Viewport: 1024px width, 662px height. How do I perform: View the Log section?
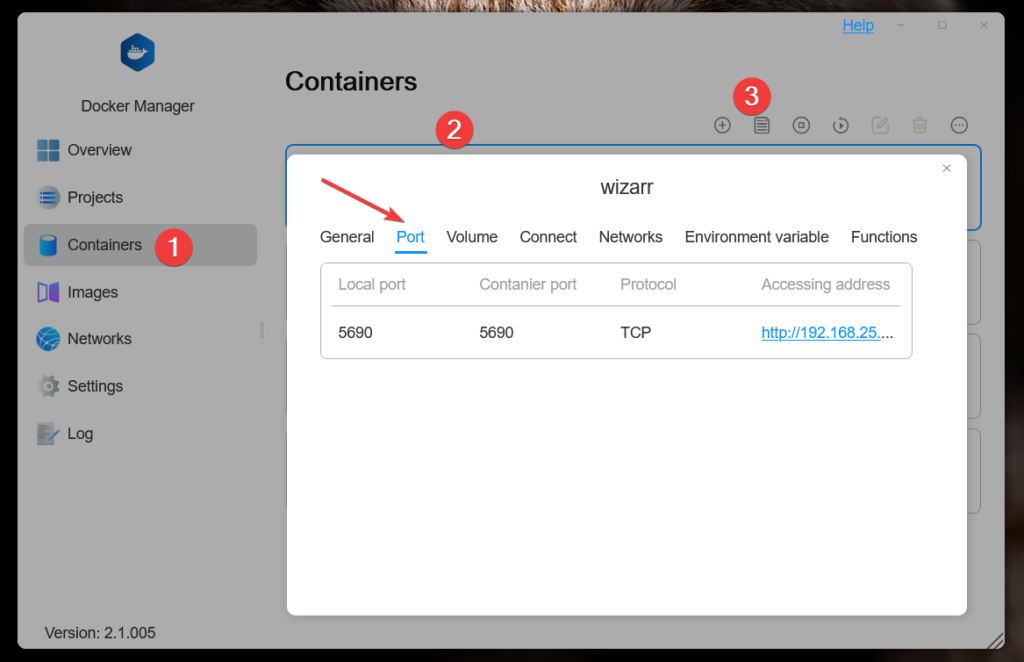click(80, 434)
